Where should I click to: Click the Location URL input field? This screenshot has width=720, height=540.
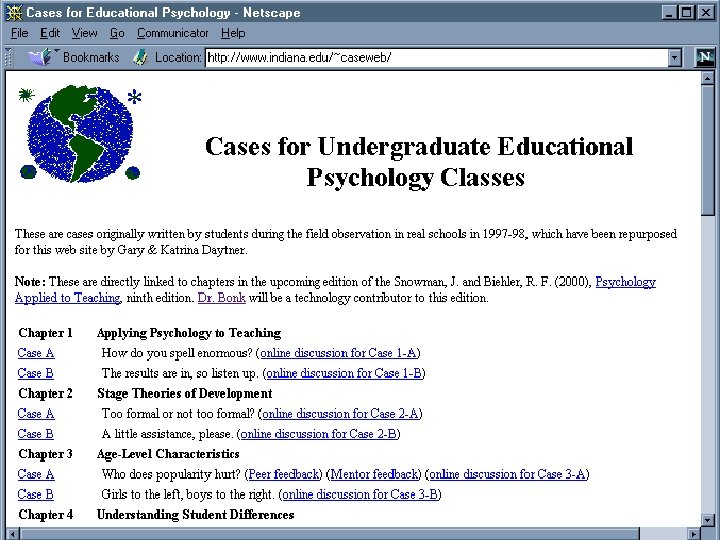[437, 58]
